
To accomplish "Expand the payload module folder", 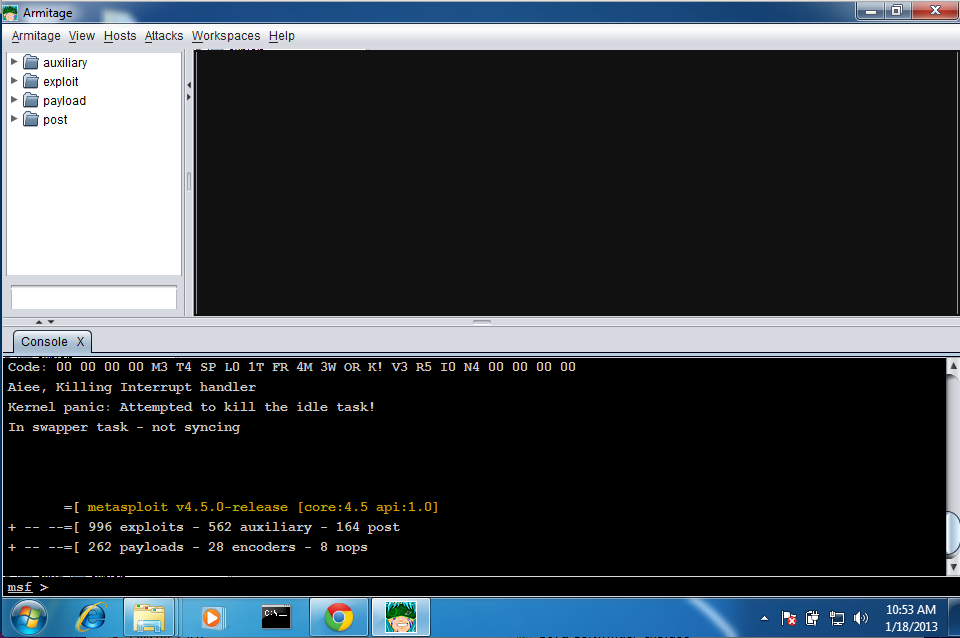I will click(14, 100).
